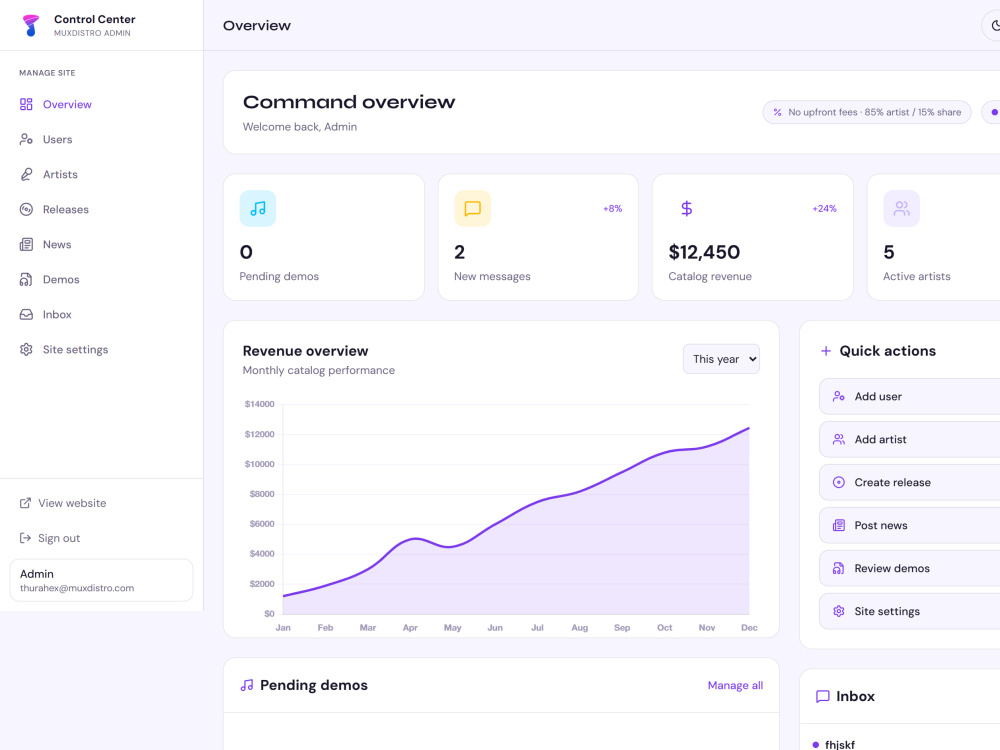Click the Post news button

909,526
